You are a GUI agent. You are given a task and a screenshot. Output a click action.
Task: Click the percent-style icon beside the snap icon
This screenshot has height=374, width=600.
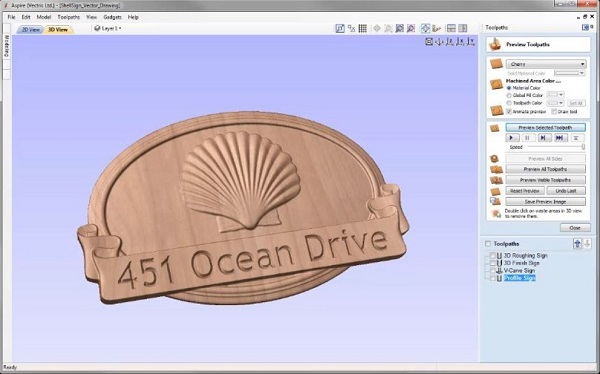pyautogui.click(x=351, y=28)
